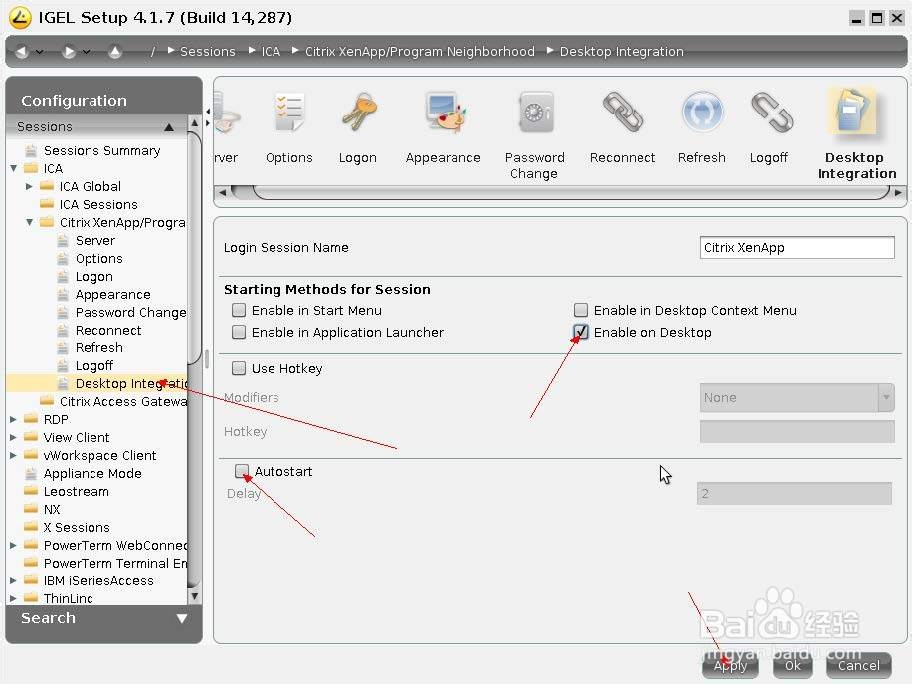This screenshot has width=912, height=684.
Task: Open the Logon keys icon
Action: click(x=359, y=112)
